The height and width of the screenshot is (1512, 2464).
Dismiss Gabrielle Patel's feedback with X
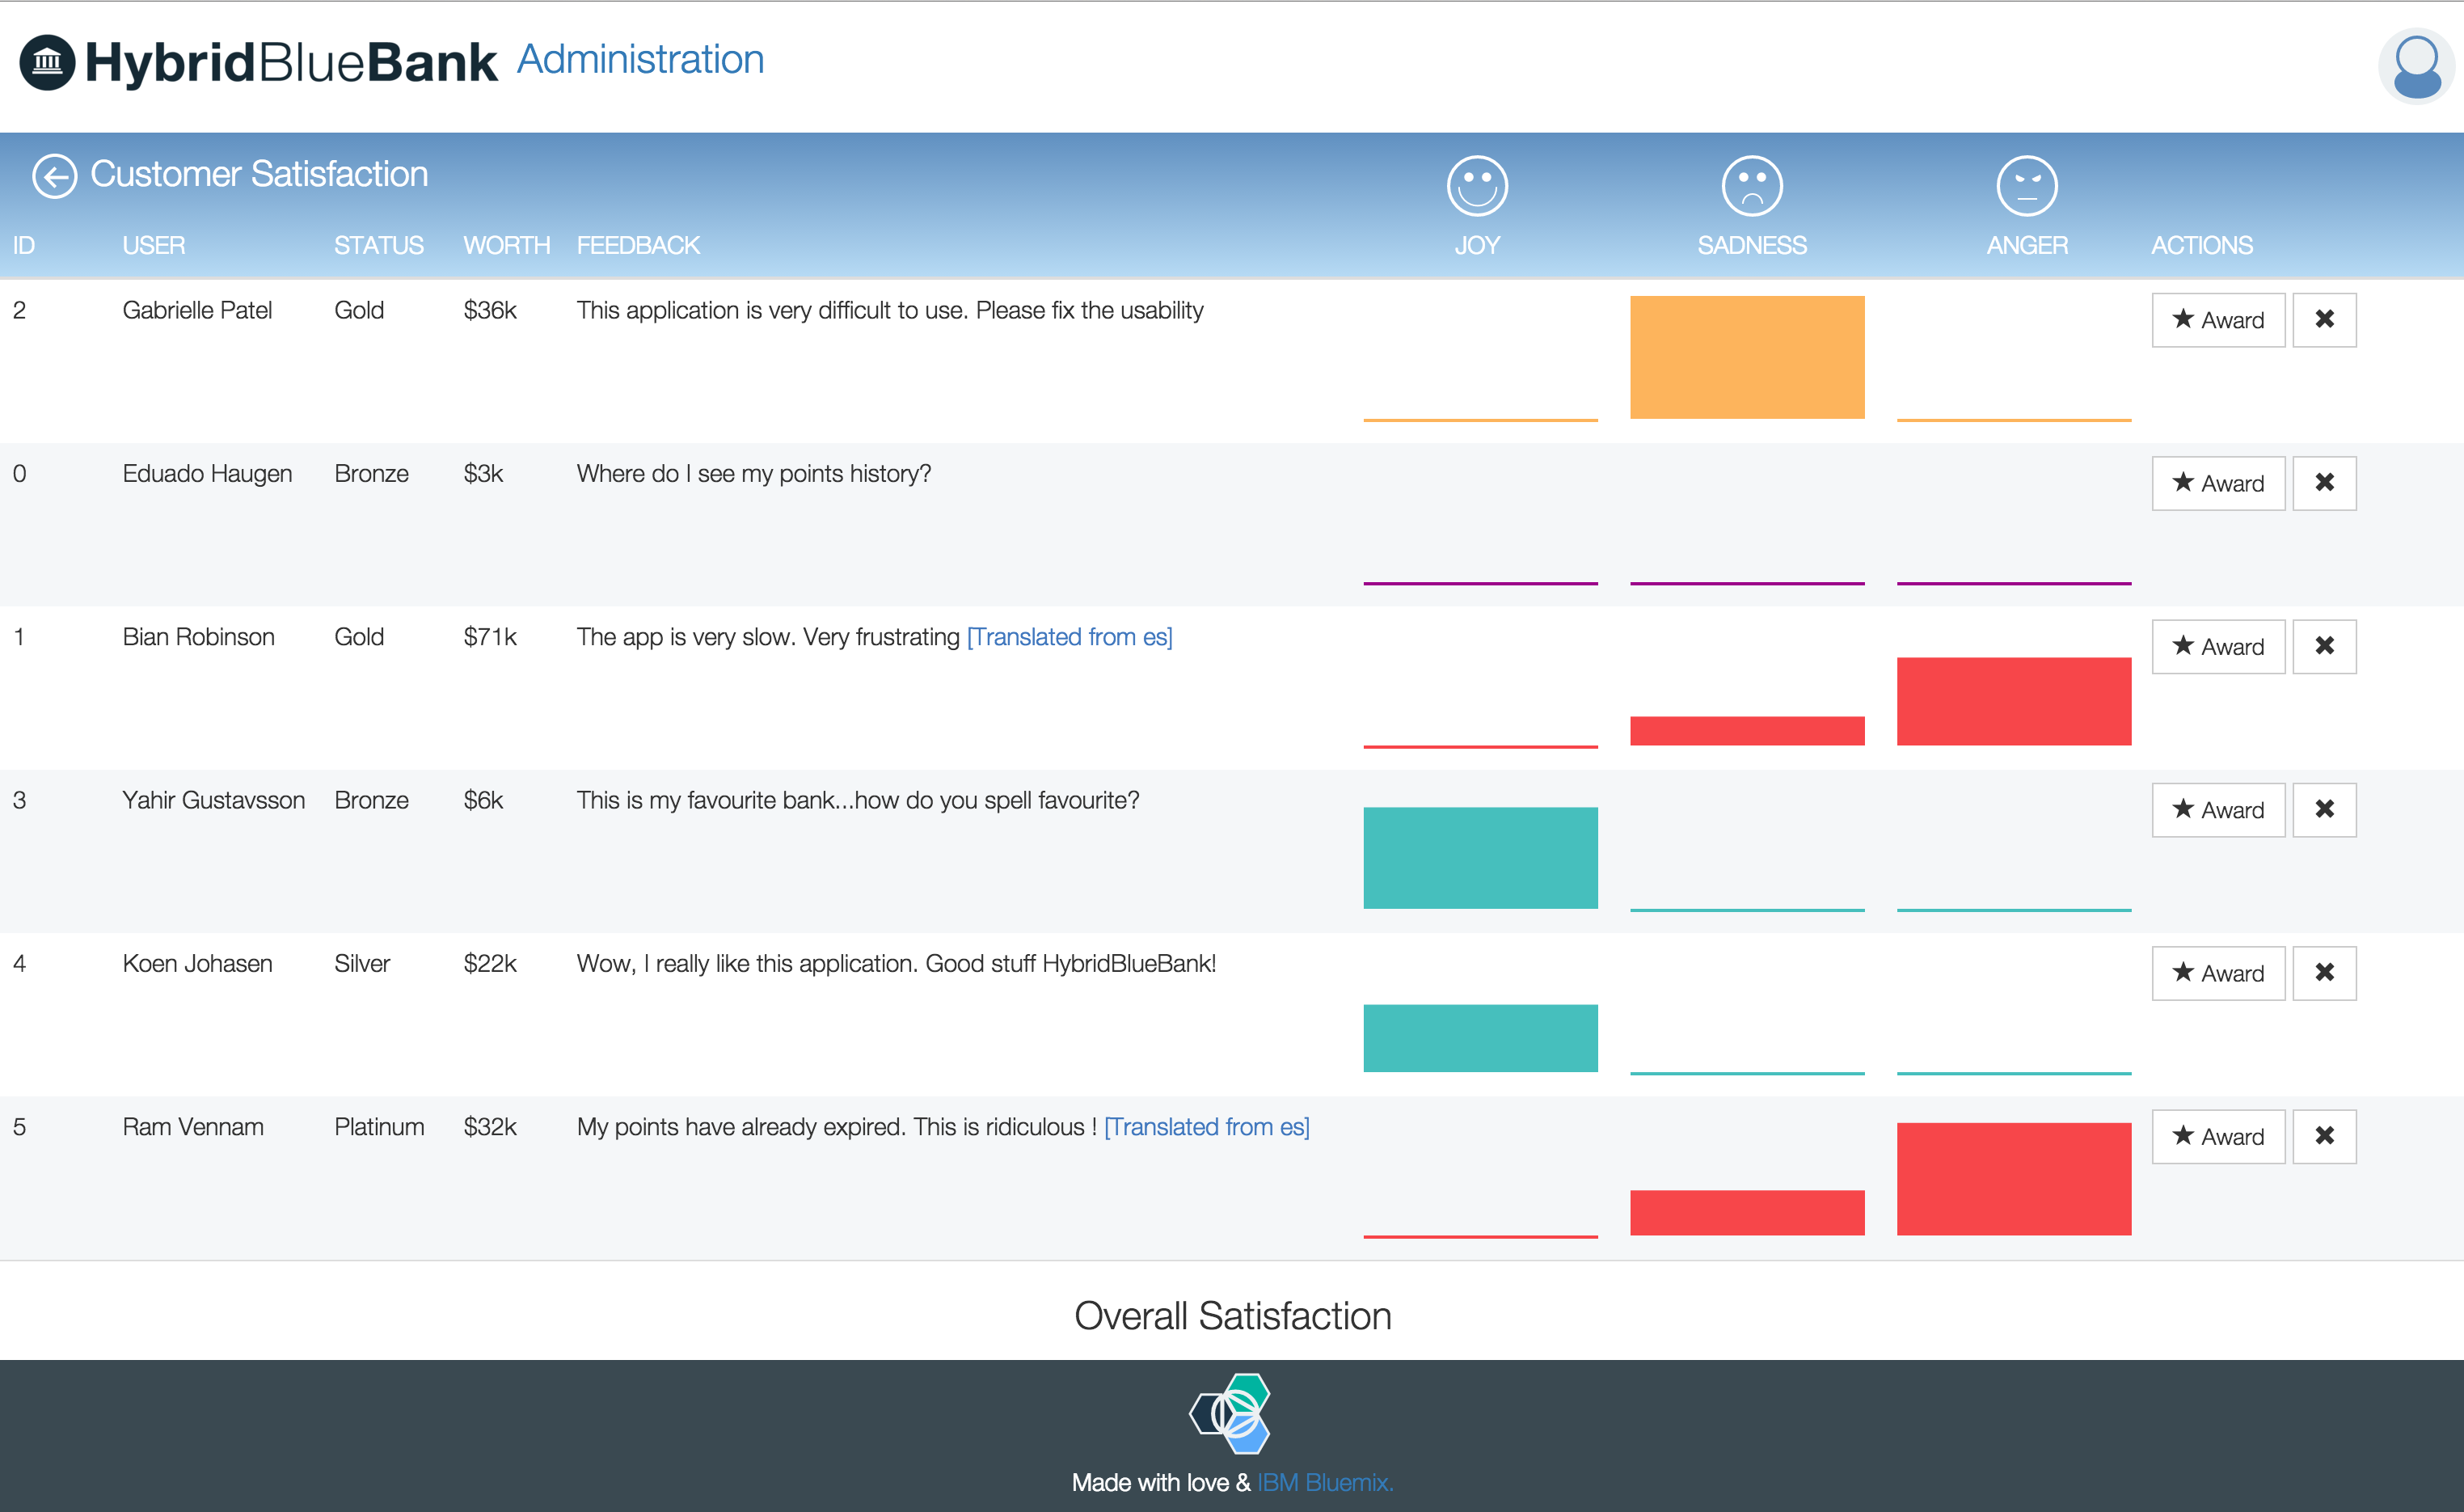click(x=2323, y=320)
